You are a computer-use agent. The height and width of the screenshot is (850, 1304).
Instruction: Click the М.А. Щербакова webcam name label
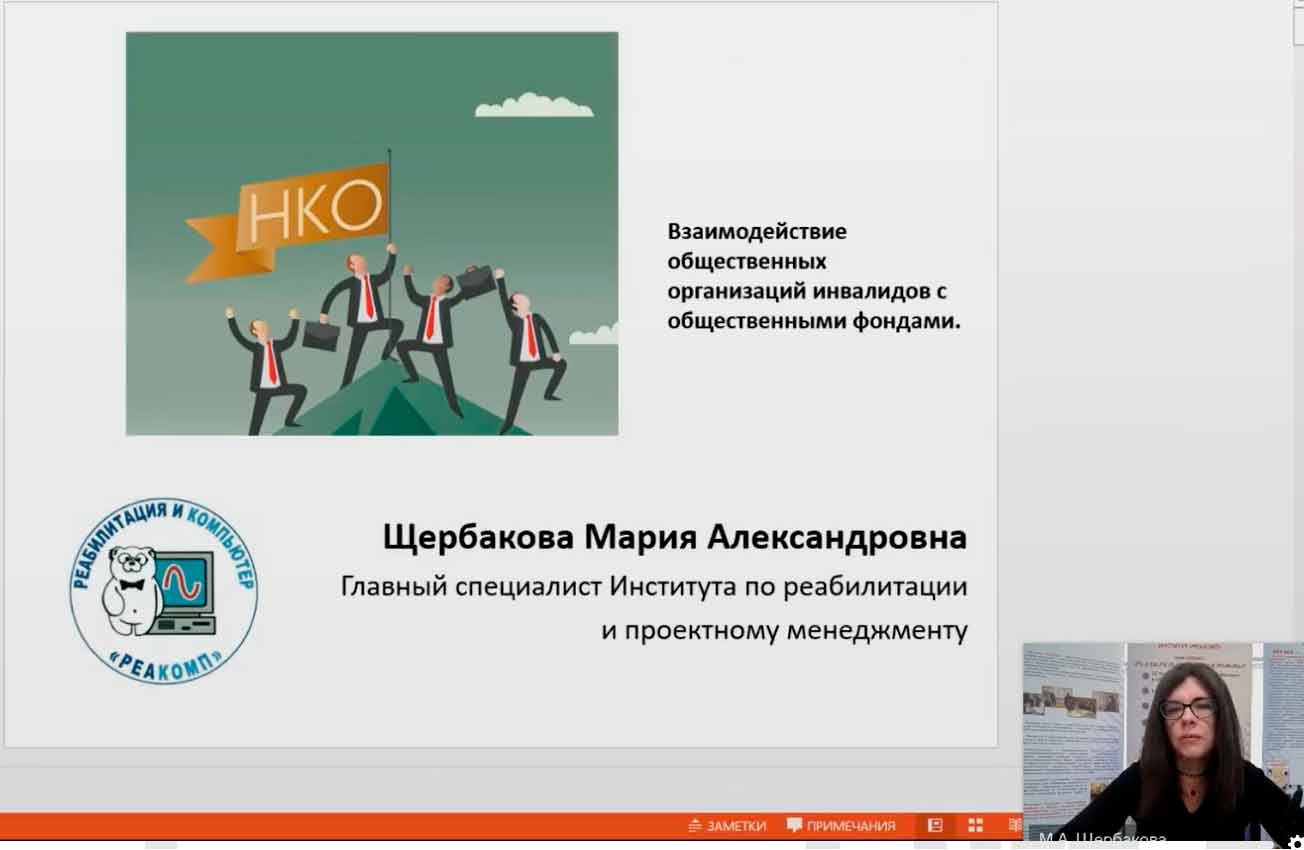coord(1102,839)
